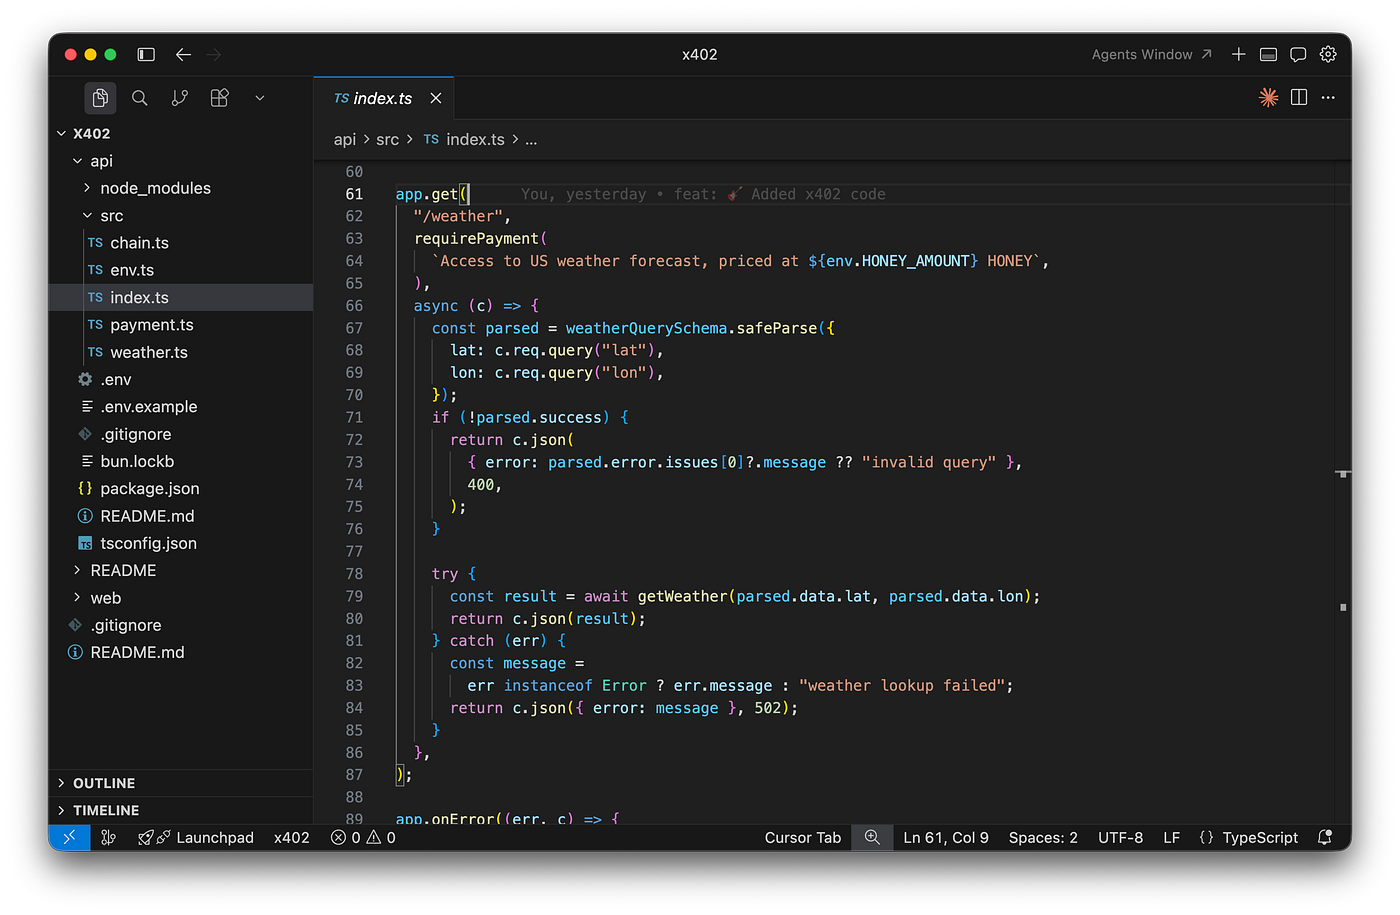Click the editor vertical scrollbar
1400x915 pixels.
pyautogui.click(x=1343, y=492)
